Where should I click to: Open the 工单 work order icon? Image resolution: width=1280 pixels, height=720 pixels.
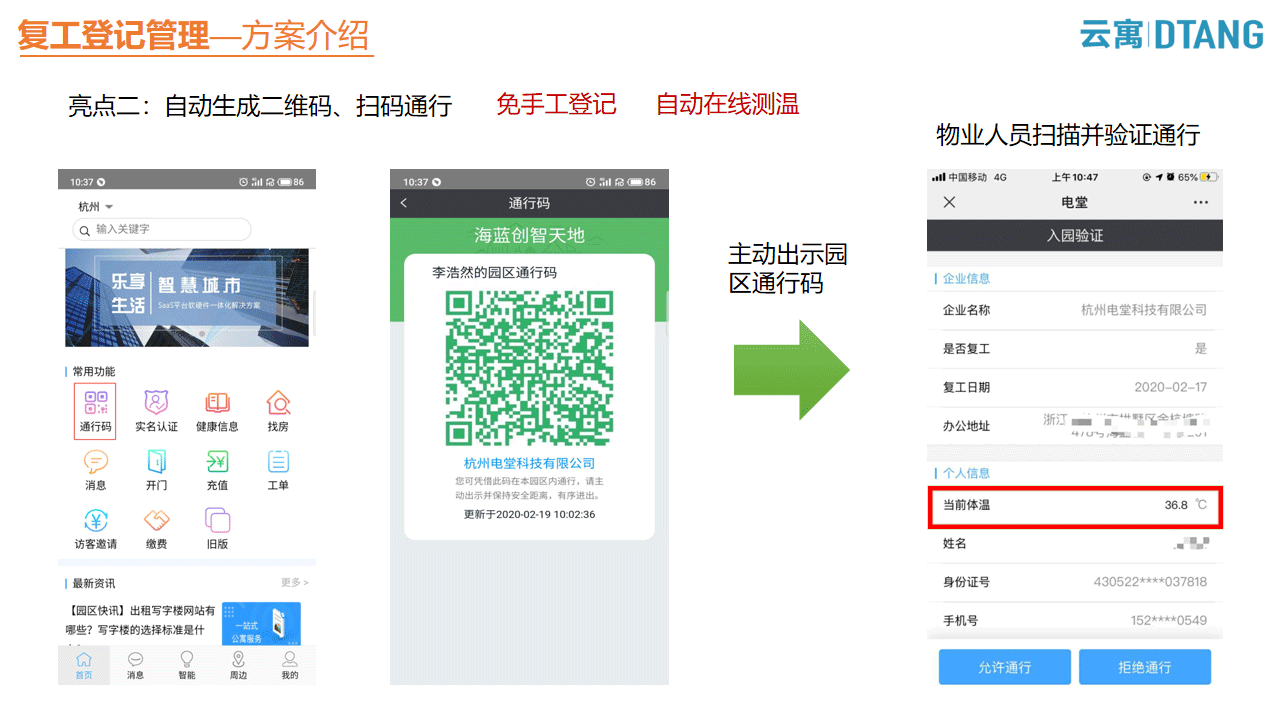click(278, 469)
